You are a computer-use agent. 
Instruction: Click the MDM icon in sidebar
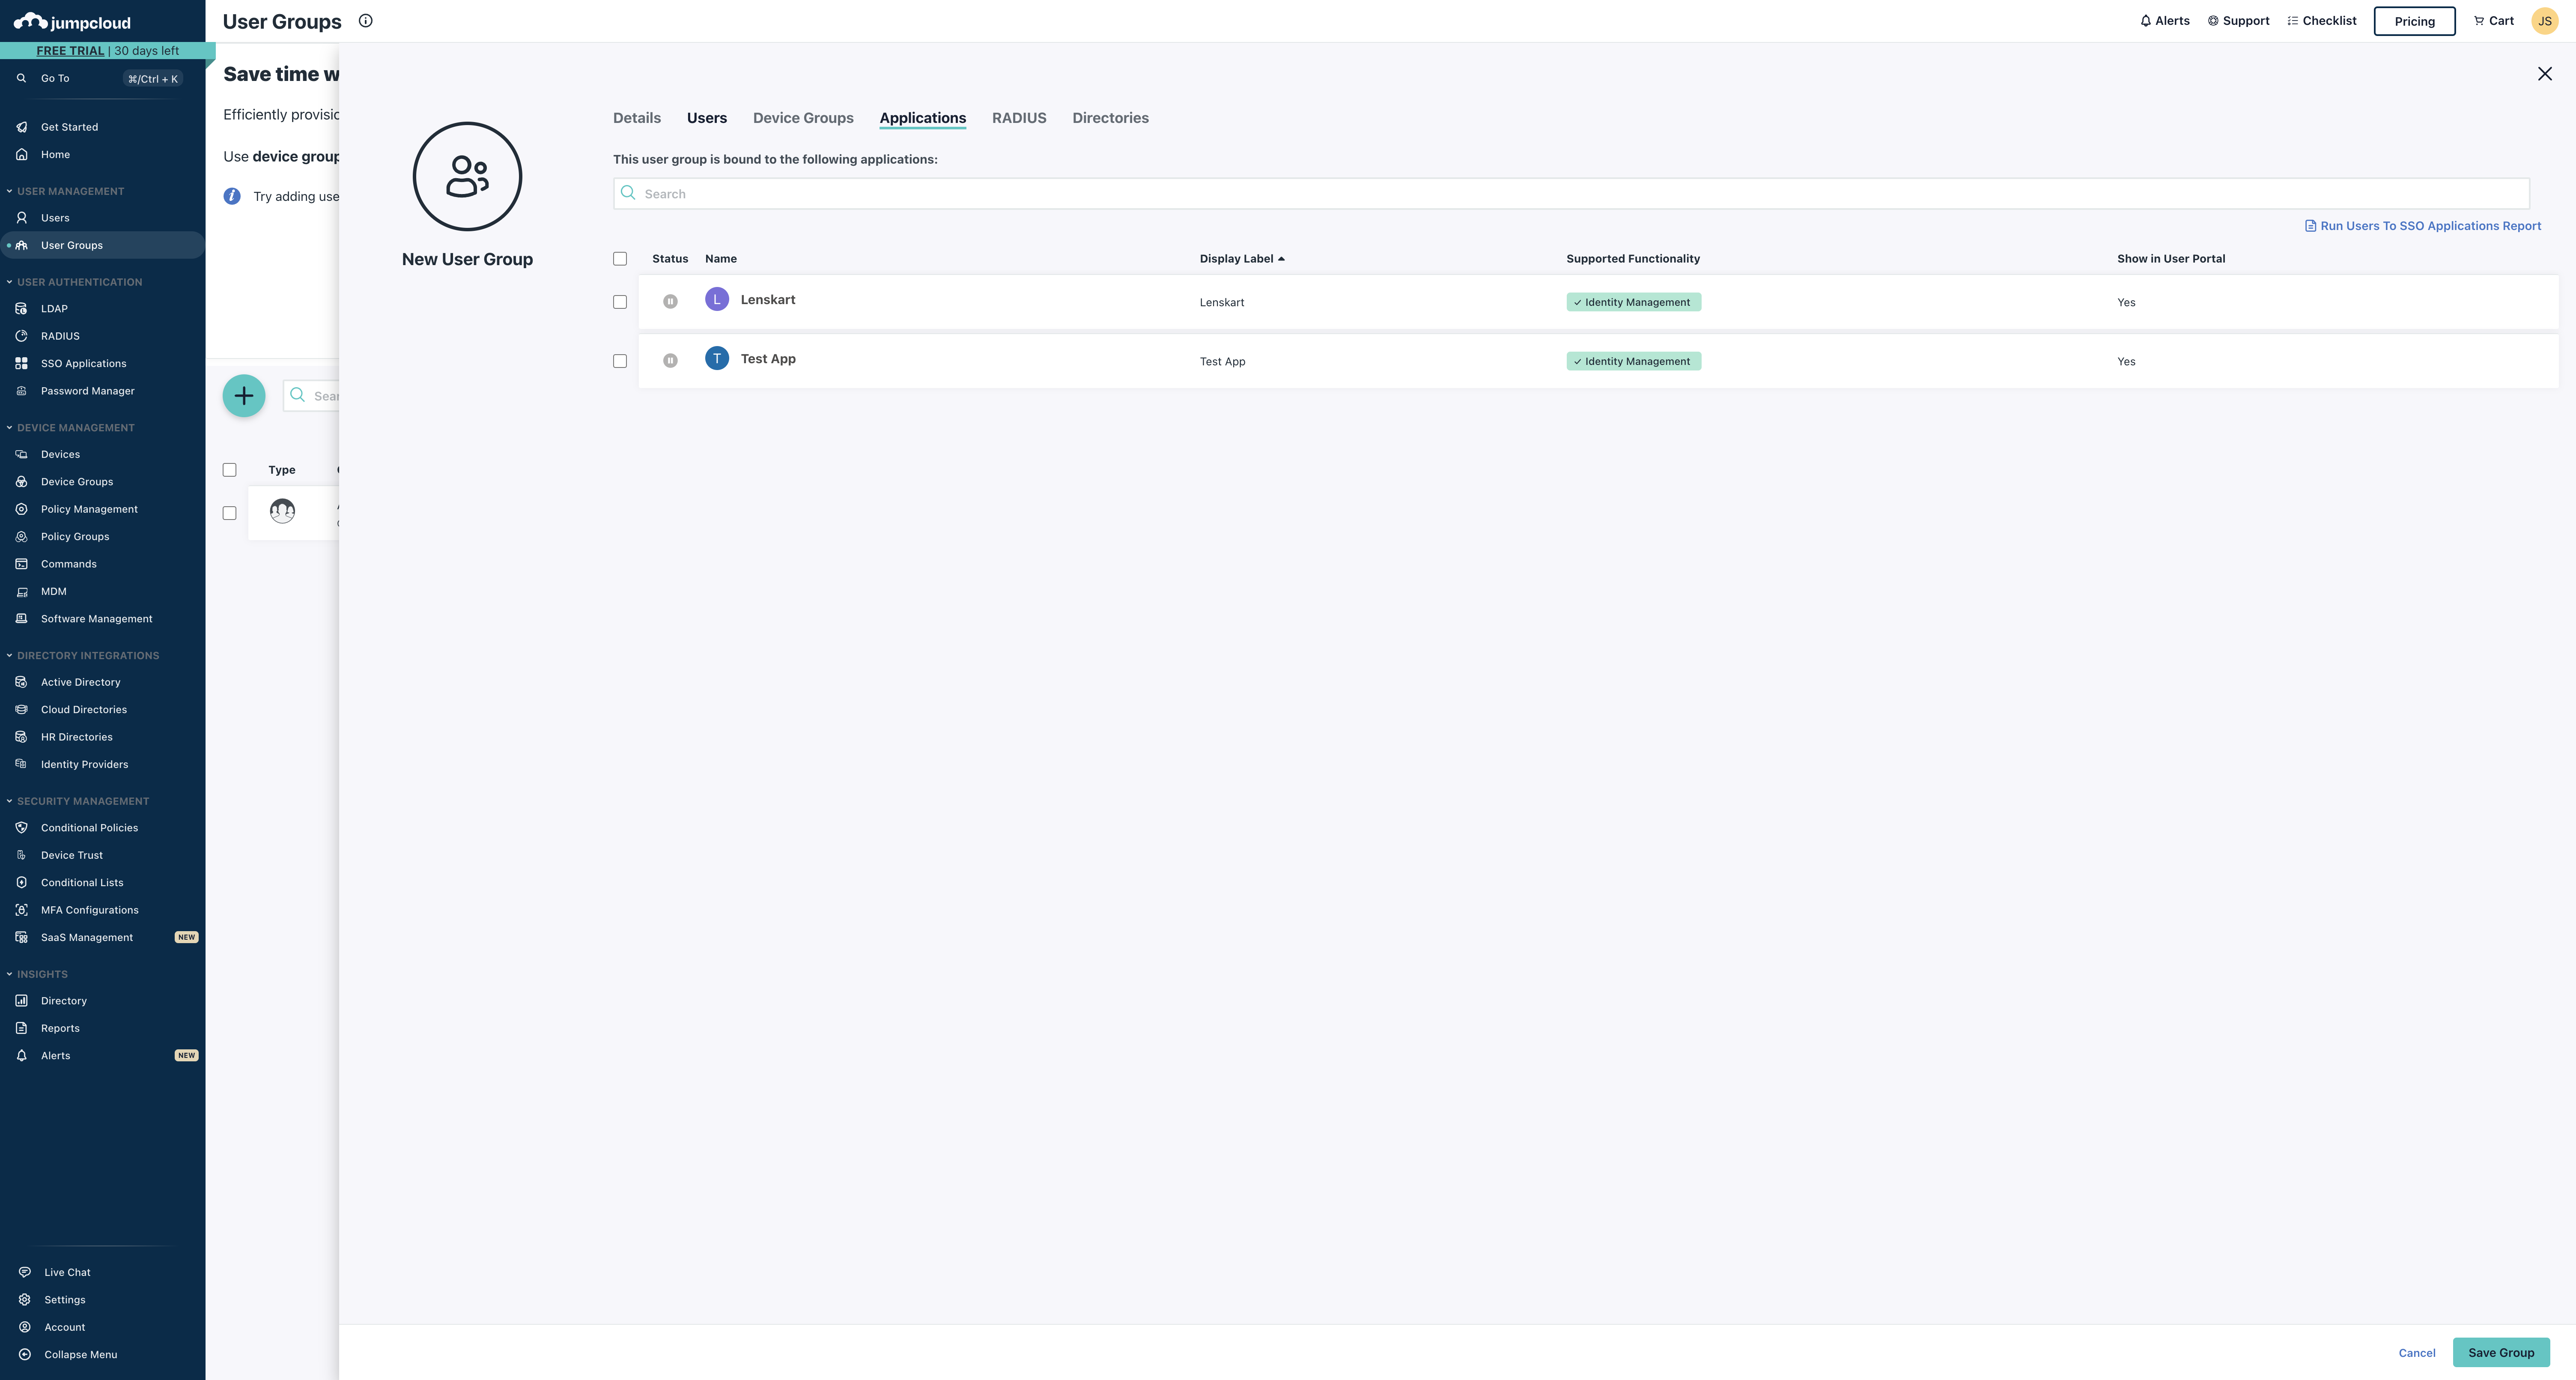pos(21,592)
